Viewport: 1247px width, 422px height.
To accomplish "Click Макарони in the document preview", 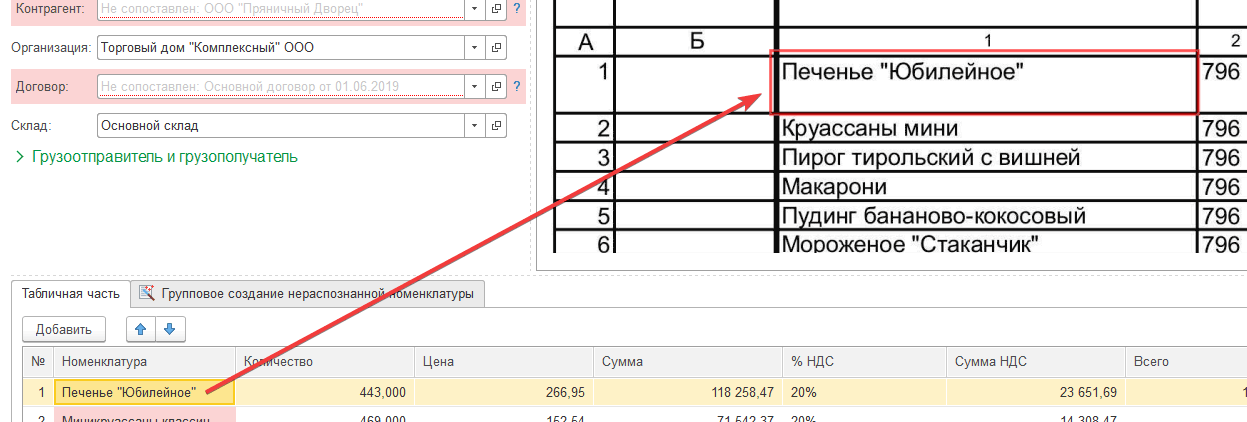I will 834,187.
